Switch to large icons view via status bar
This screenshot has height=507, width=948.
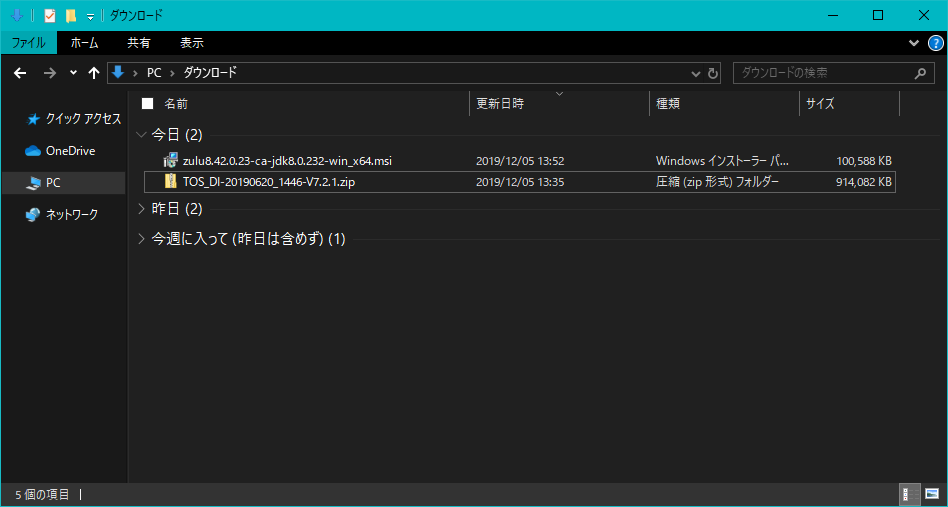[931, 494]
